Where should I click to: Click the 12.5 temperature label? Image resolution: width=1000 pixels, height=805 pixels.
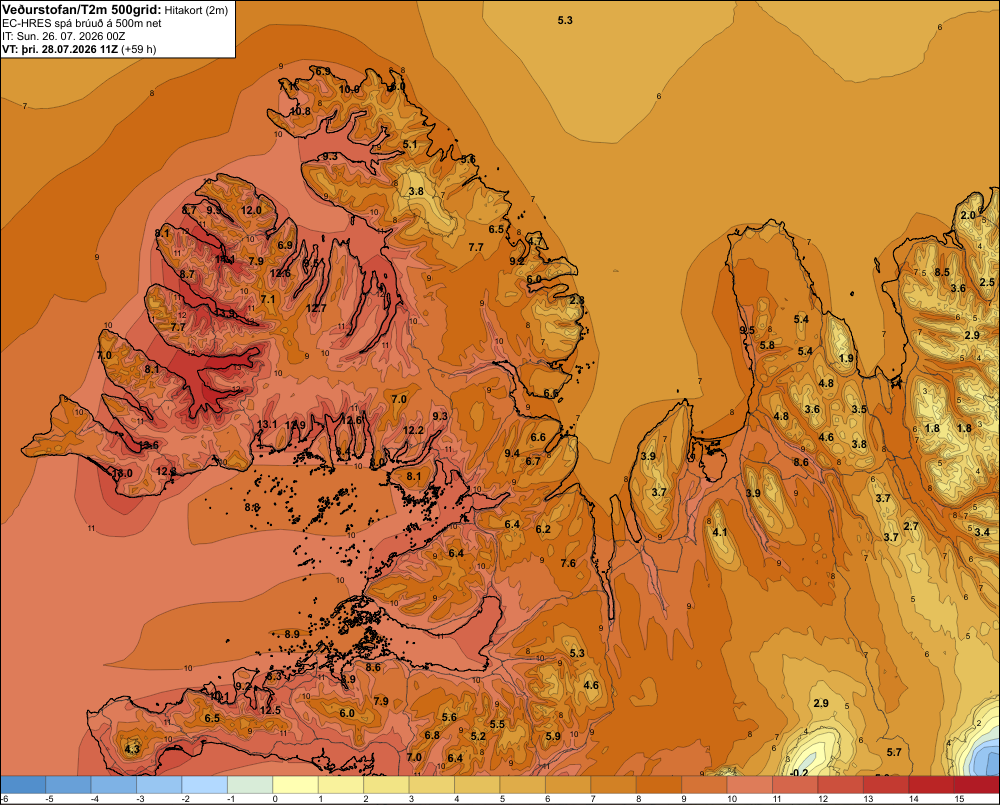coord(270,710)
